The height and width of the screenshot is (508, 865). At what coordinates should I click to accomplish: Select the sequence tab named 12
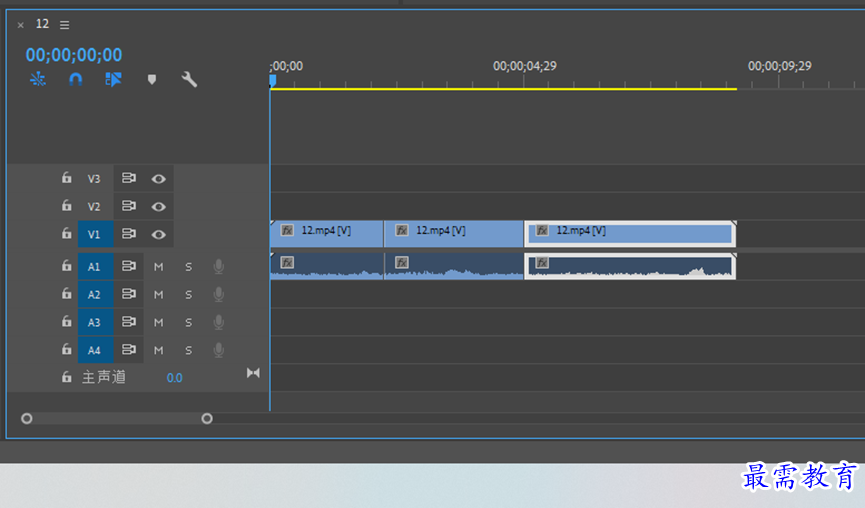coord(42,24)
